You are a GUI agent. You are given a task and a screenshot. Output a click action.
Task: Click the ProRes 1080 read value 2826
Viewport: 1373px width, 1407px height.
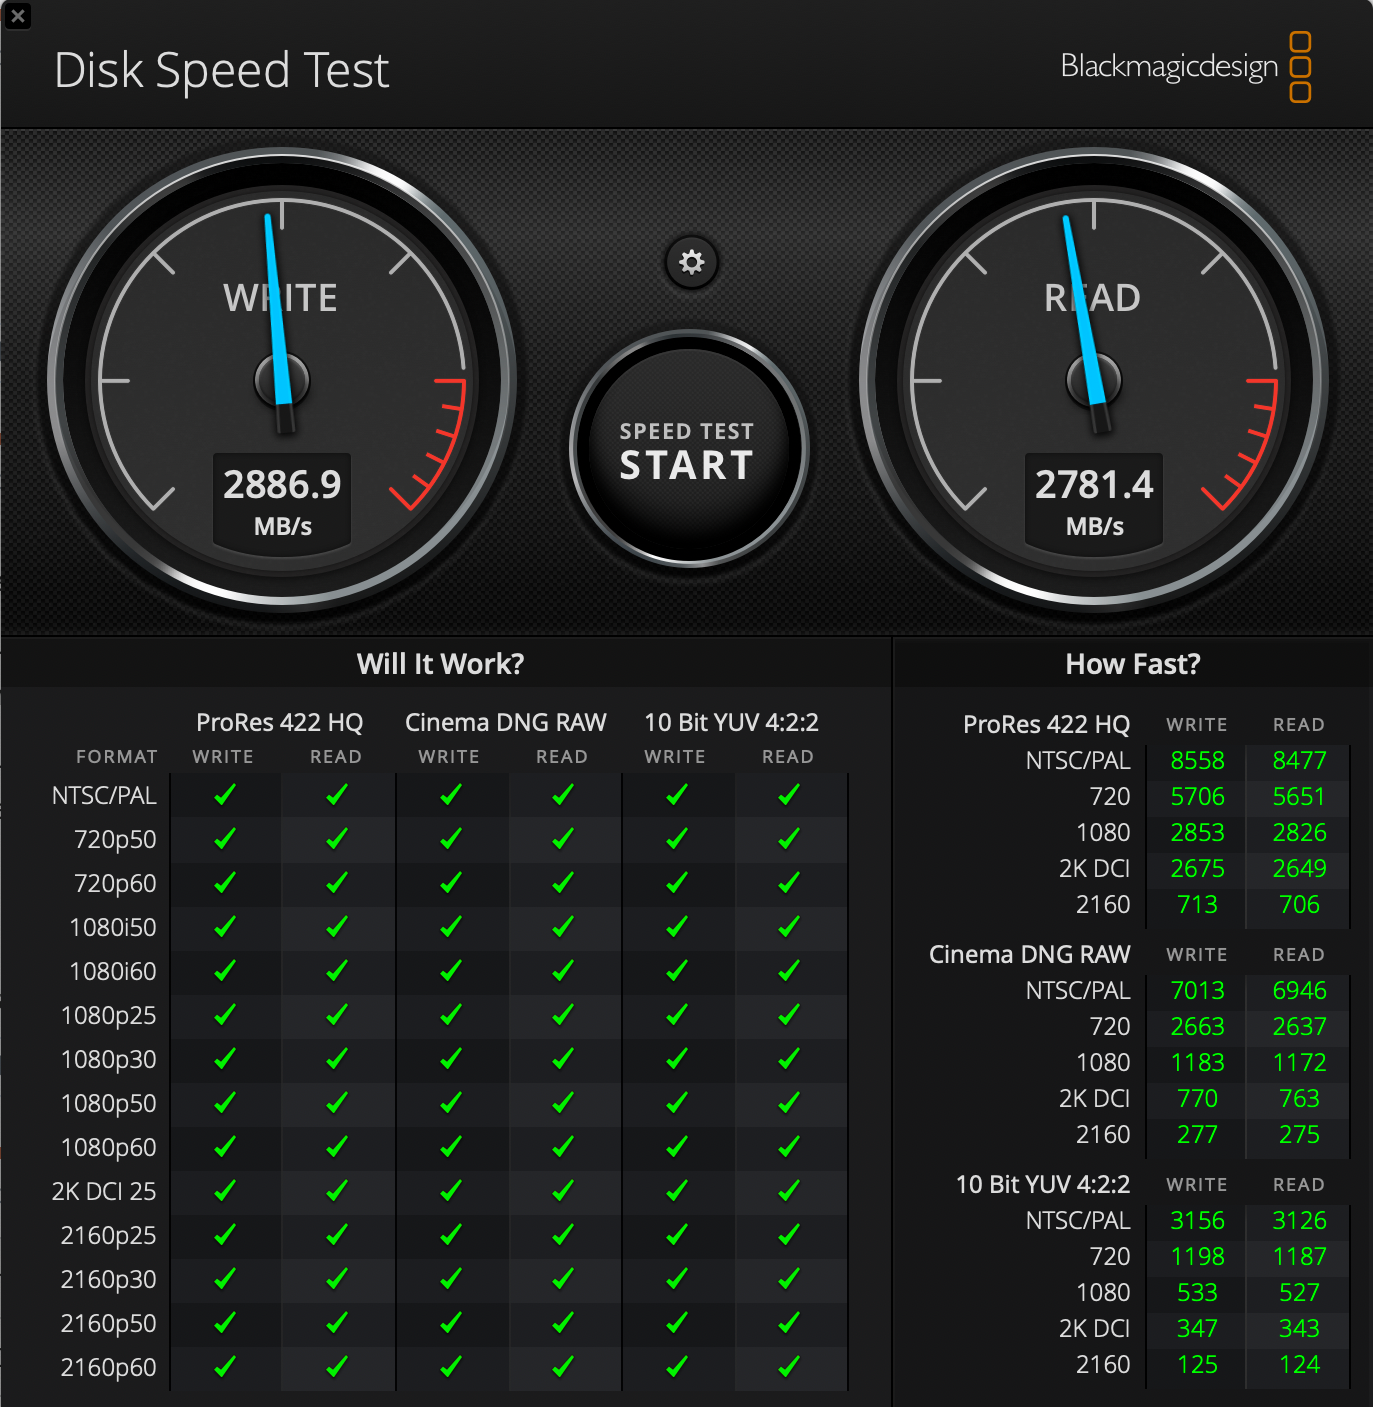1299,833
